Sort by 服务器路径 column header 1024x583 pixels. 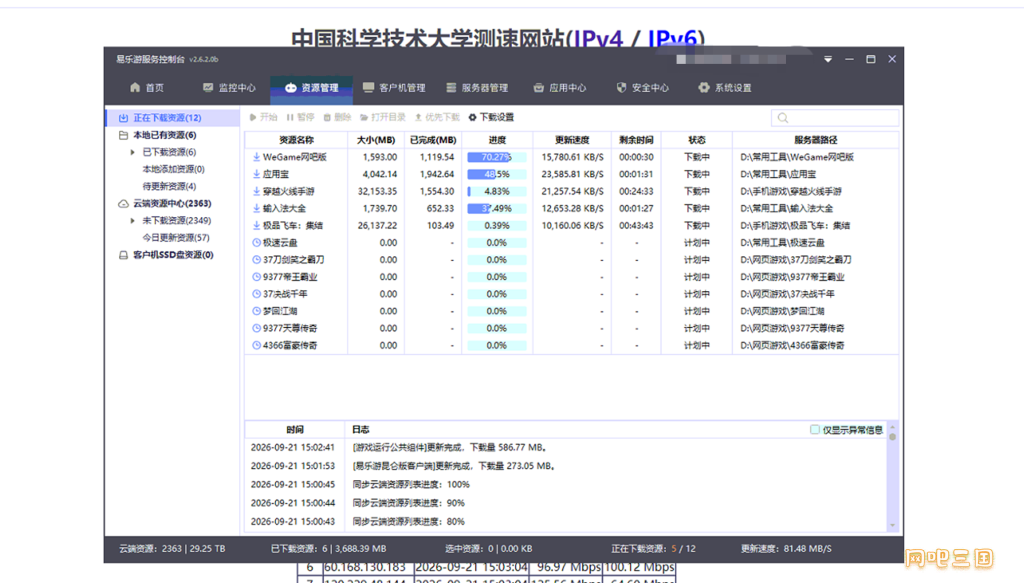tap(816, 140)
